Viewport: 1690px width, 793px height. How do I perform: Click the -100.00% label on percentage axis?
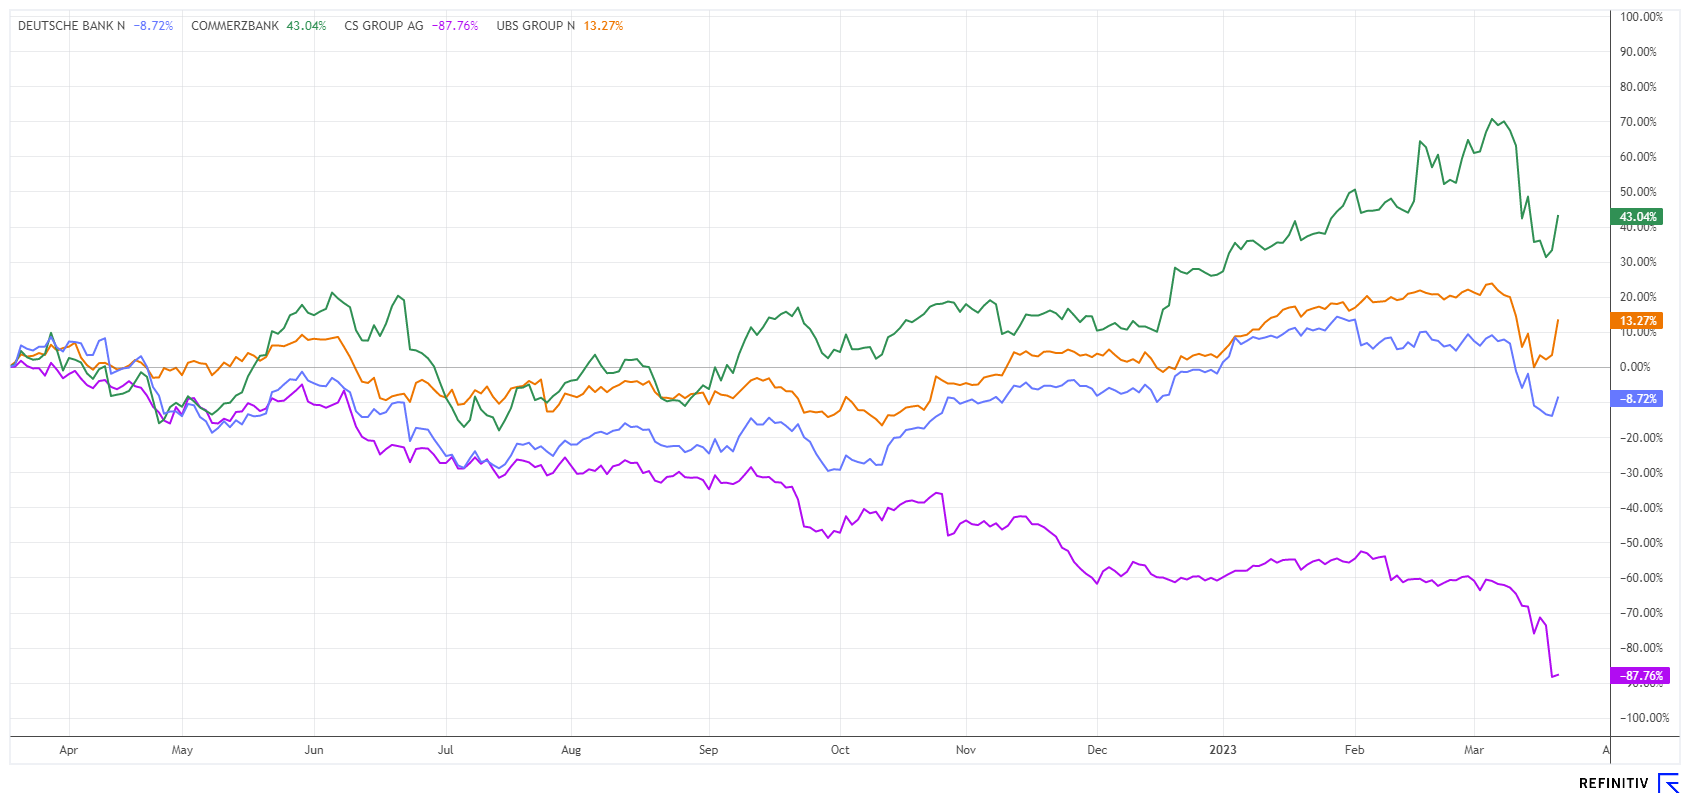point(1644,718)
